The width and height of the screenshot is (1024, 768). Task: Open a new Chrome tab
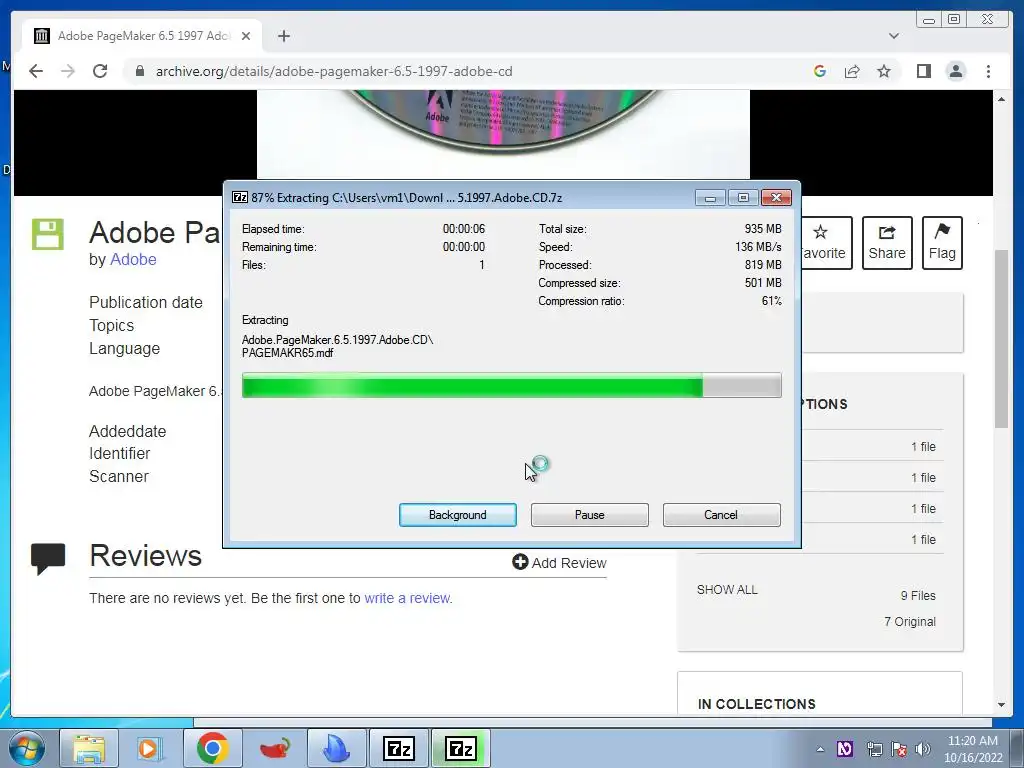[x=283, y=36]
